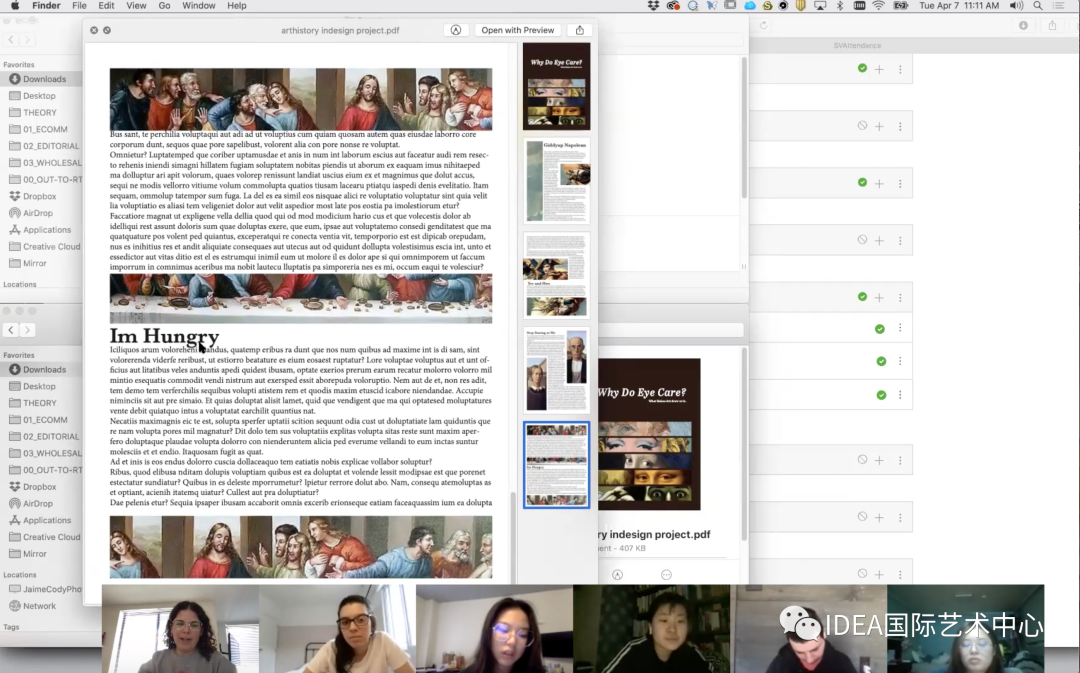Select Desktop in the lower Finder sidebar

[41, 386]
